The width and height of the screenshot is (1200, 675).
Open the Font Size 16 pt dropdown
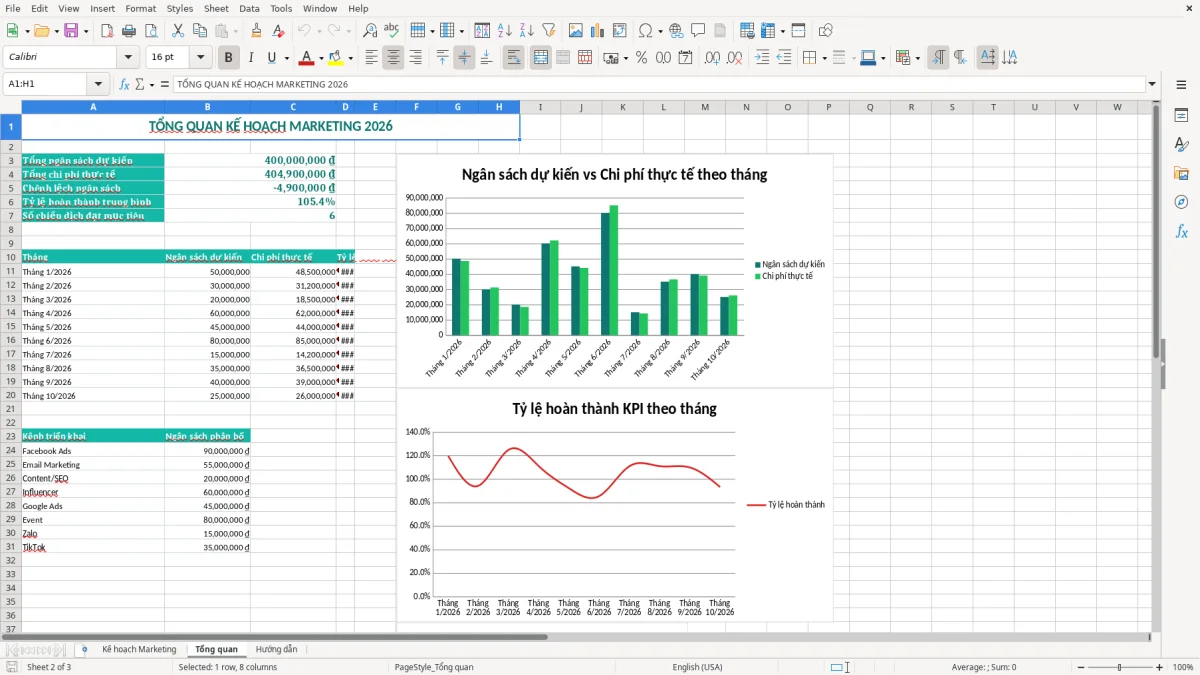(201, 58)
